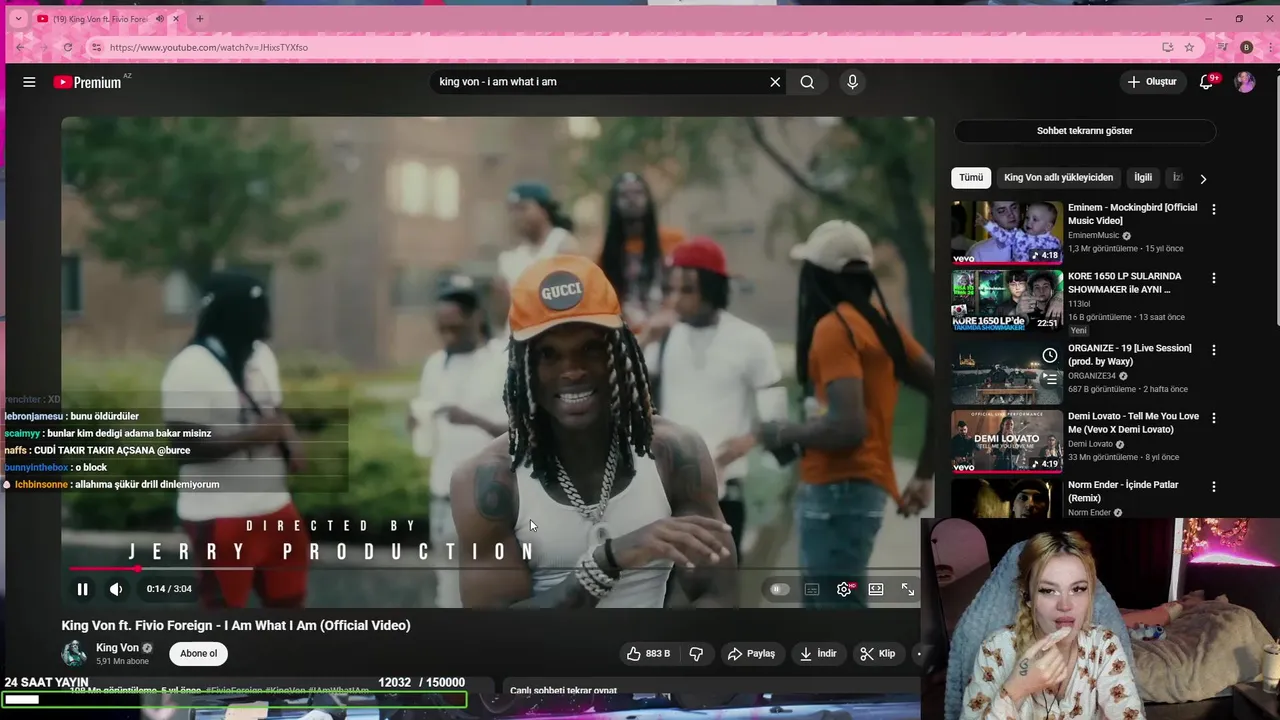Open tab search dropdown arrow
The image size is (1280, 720).
(x=18, y=19)
